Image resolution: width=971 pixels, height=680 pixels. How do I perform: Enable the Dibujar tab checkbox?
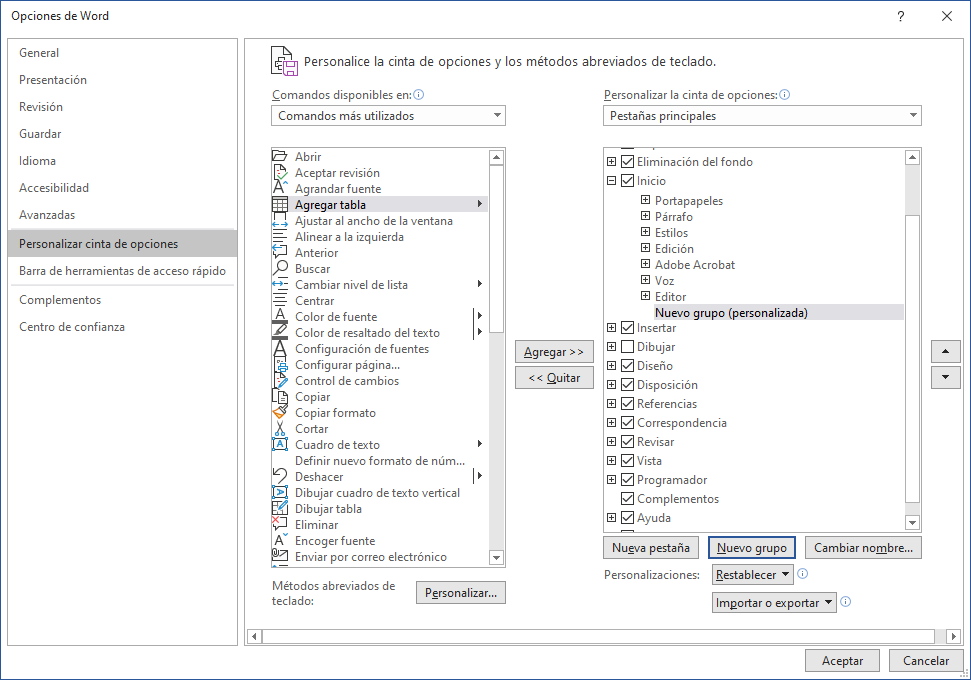[x=627, y=347]
